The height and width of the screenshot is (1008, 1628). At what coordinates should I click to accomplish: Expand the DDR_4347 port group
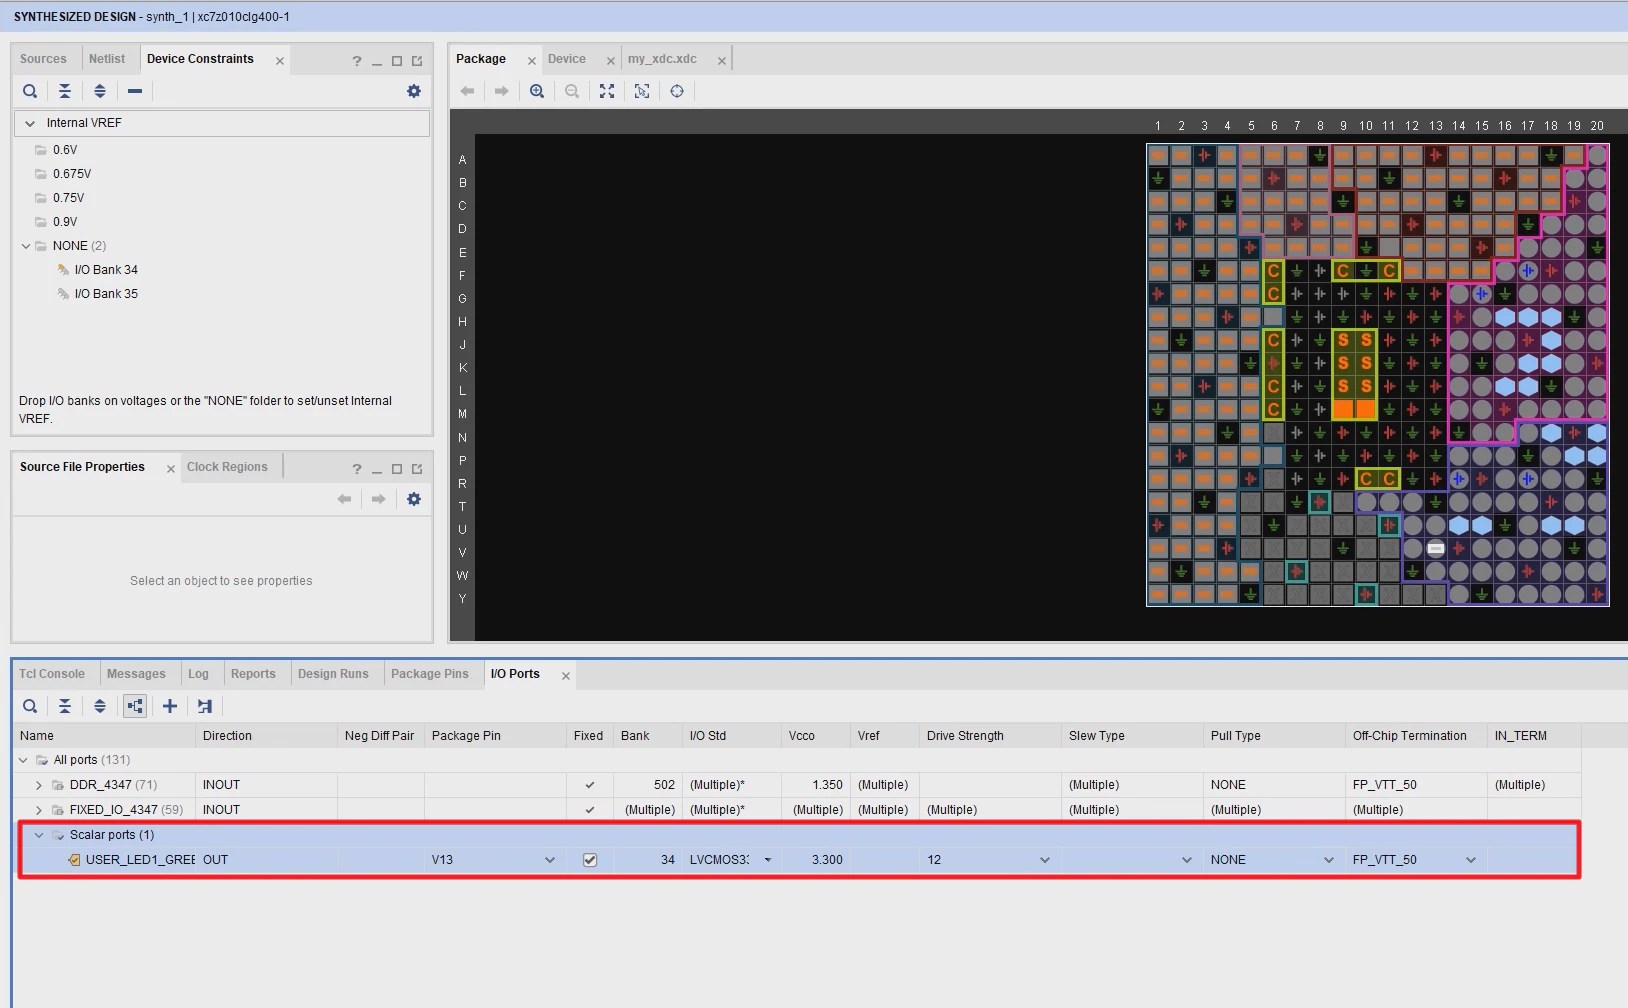click(x=39, y=785)
